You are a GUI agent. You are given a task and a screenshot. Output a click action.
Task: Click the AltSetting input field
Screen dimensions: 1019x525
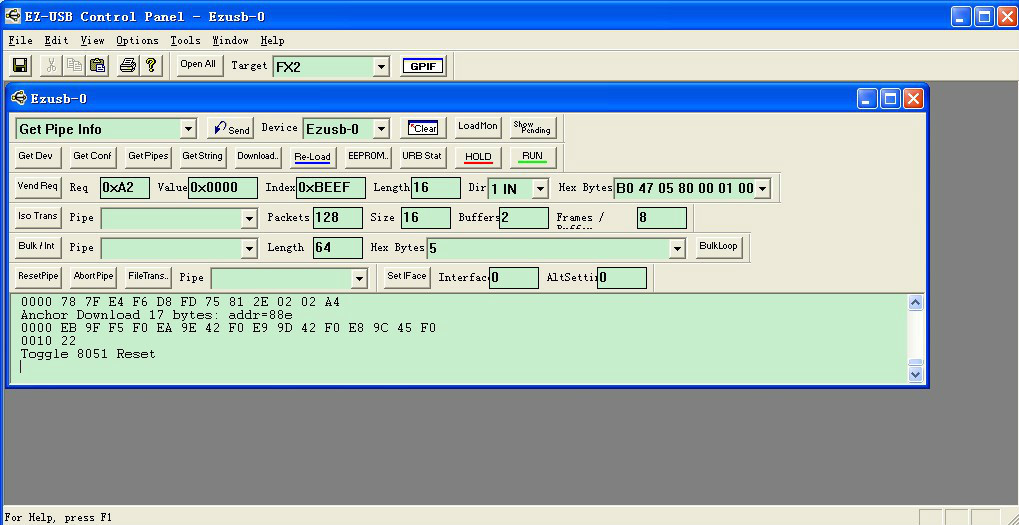click(622, 277)
